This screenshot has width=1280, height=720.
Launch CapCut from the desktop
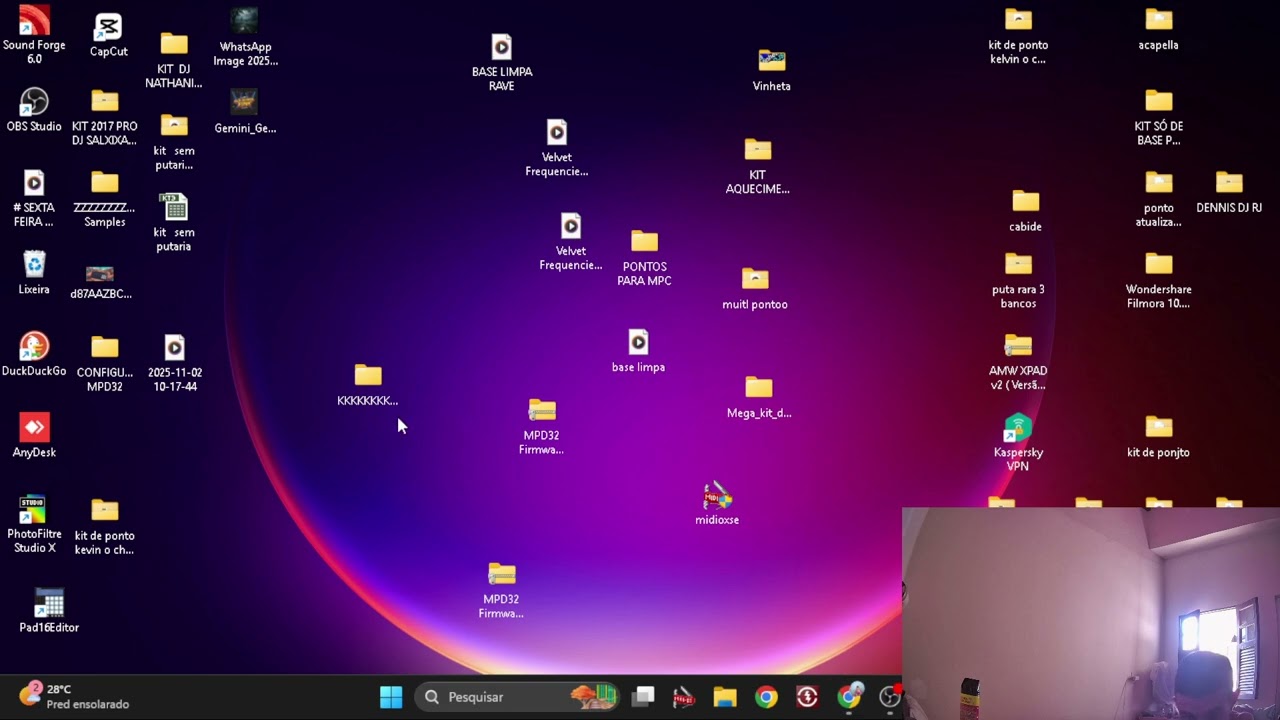pyautogui.click(x=108, y=35)
